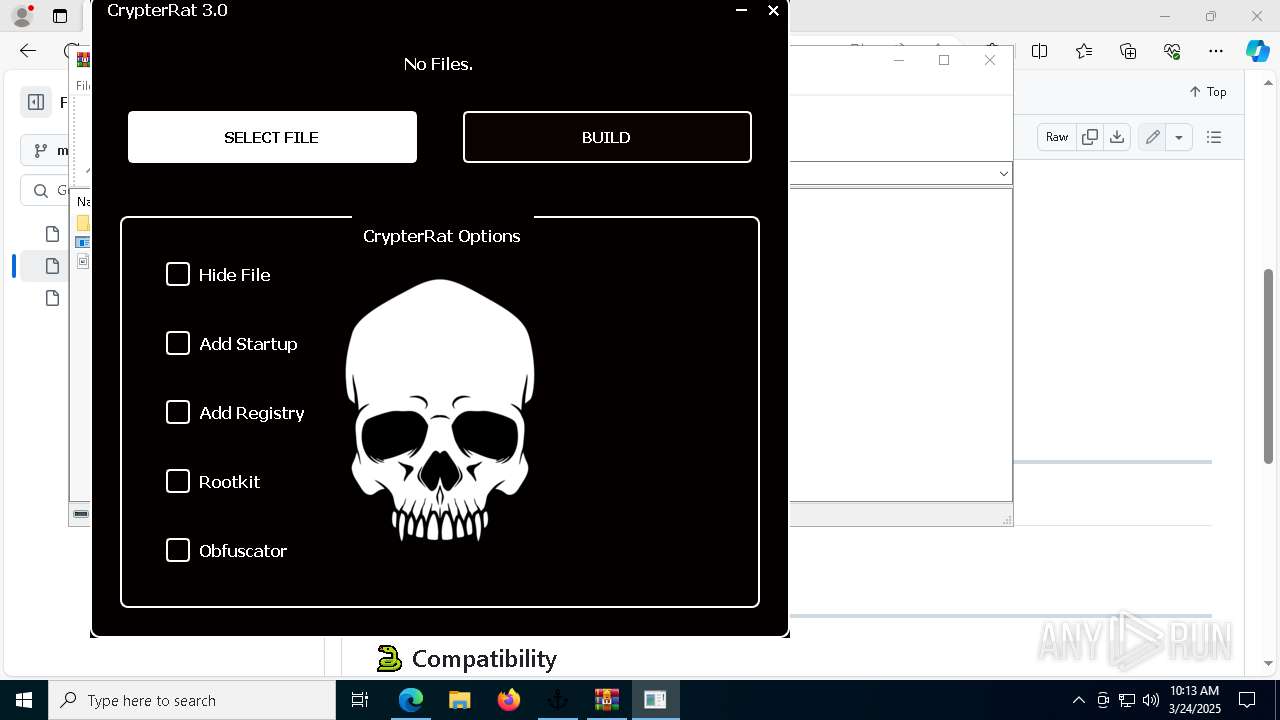The width and height of the screenshot is (1280, 720).
Task: Switch to CrypterRat app on taskbar
Action: coord(656,700)
